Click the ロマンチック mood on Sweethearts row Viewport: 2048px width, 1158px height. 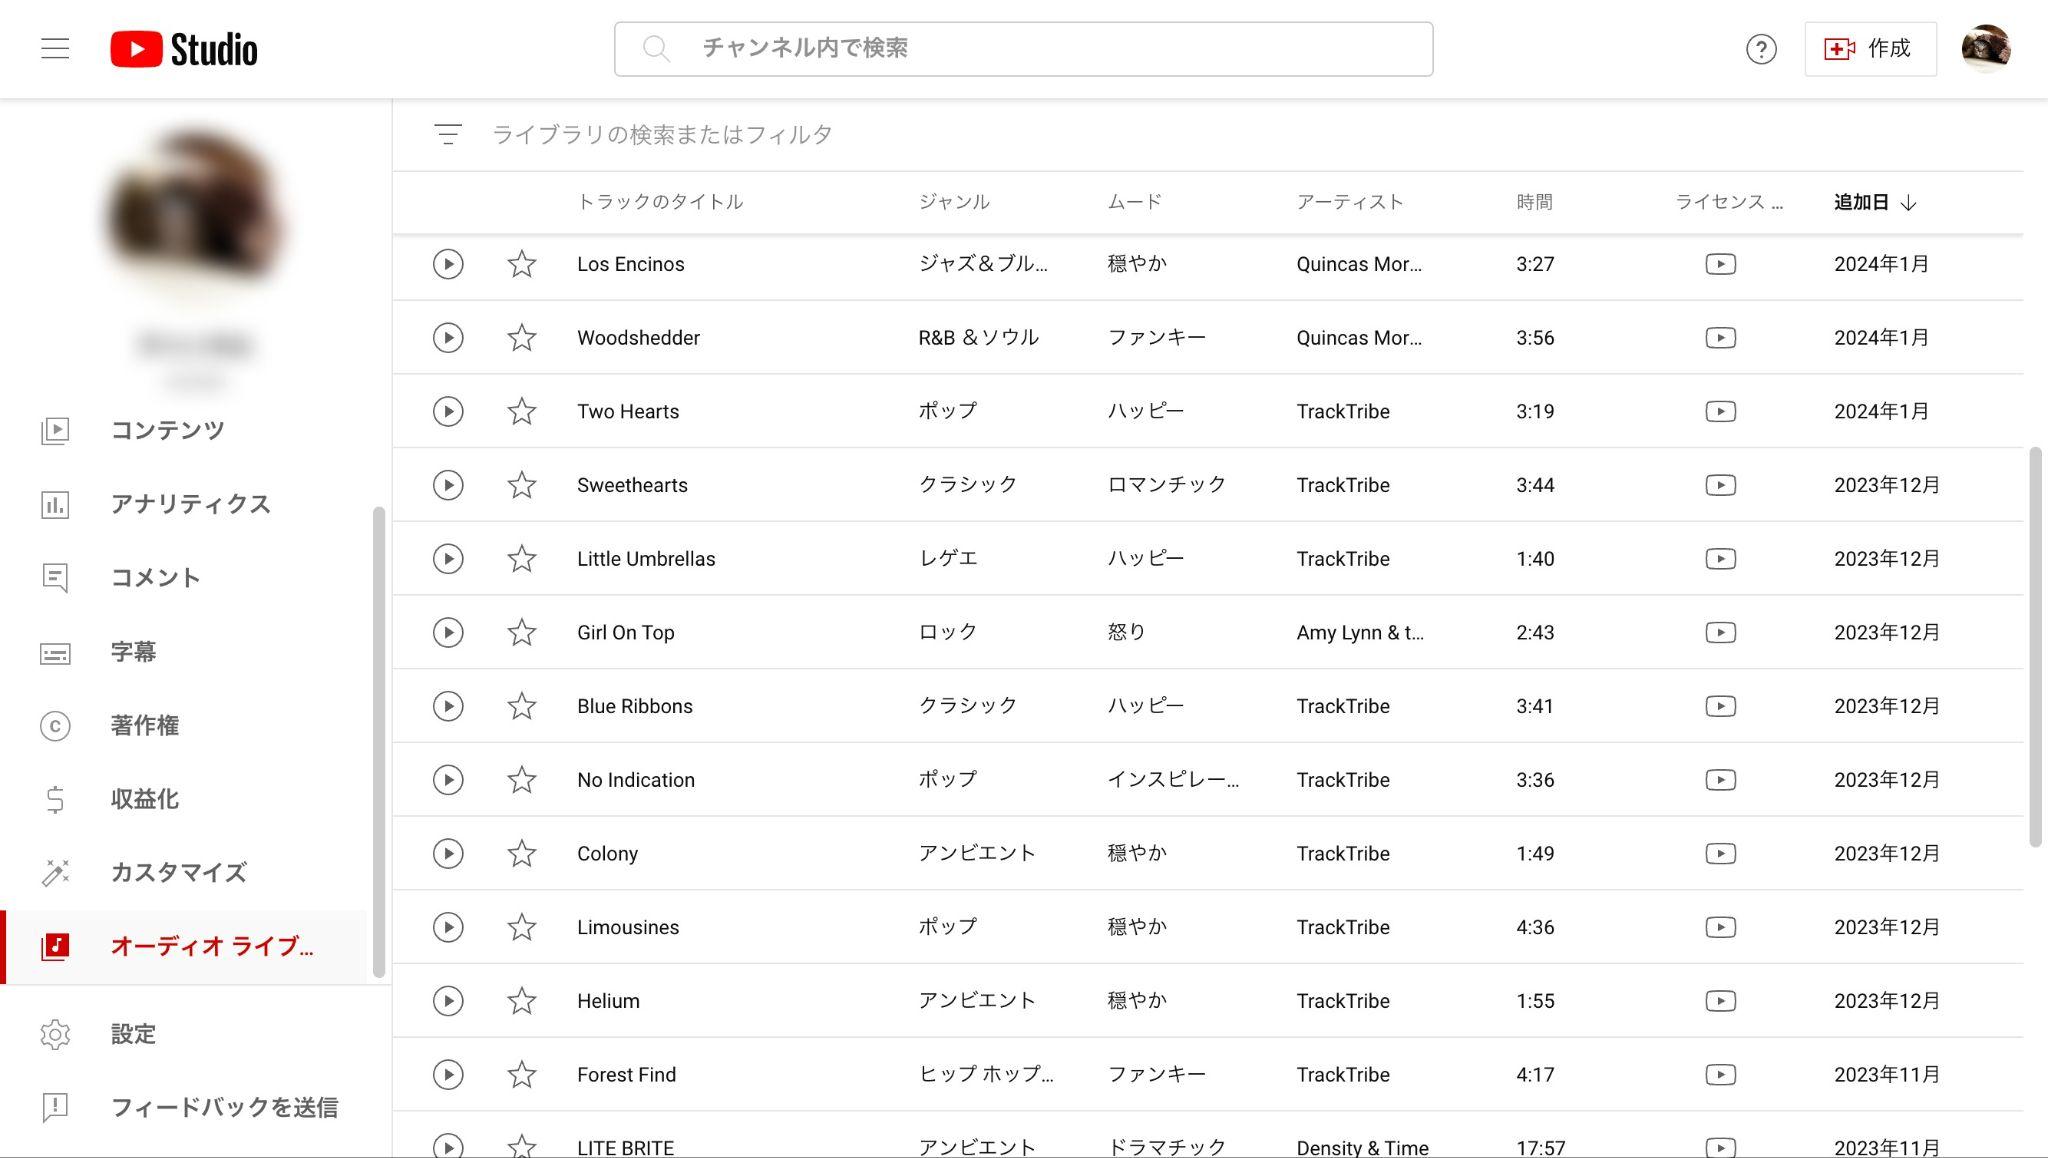point(1166,485)
